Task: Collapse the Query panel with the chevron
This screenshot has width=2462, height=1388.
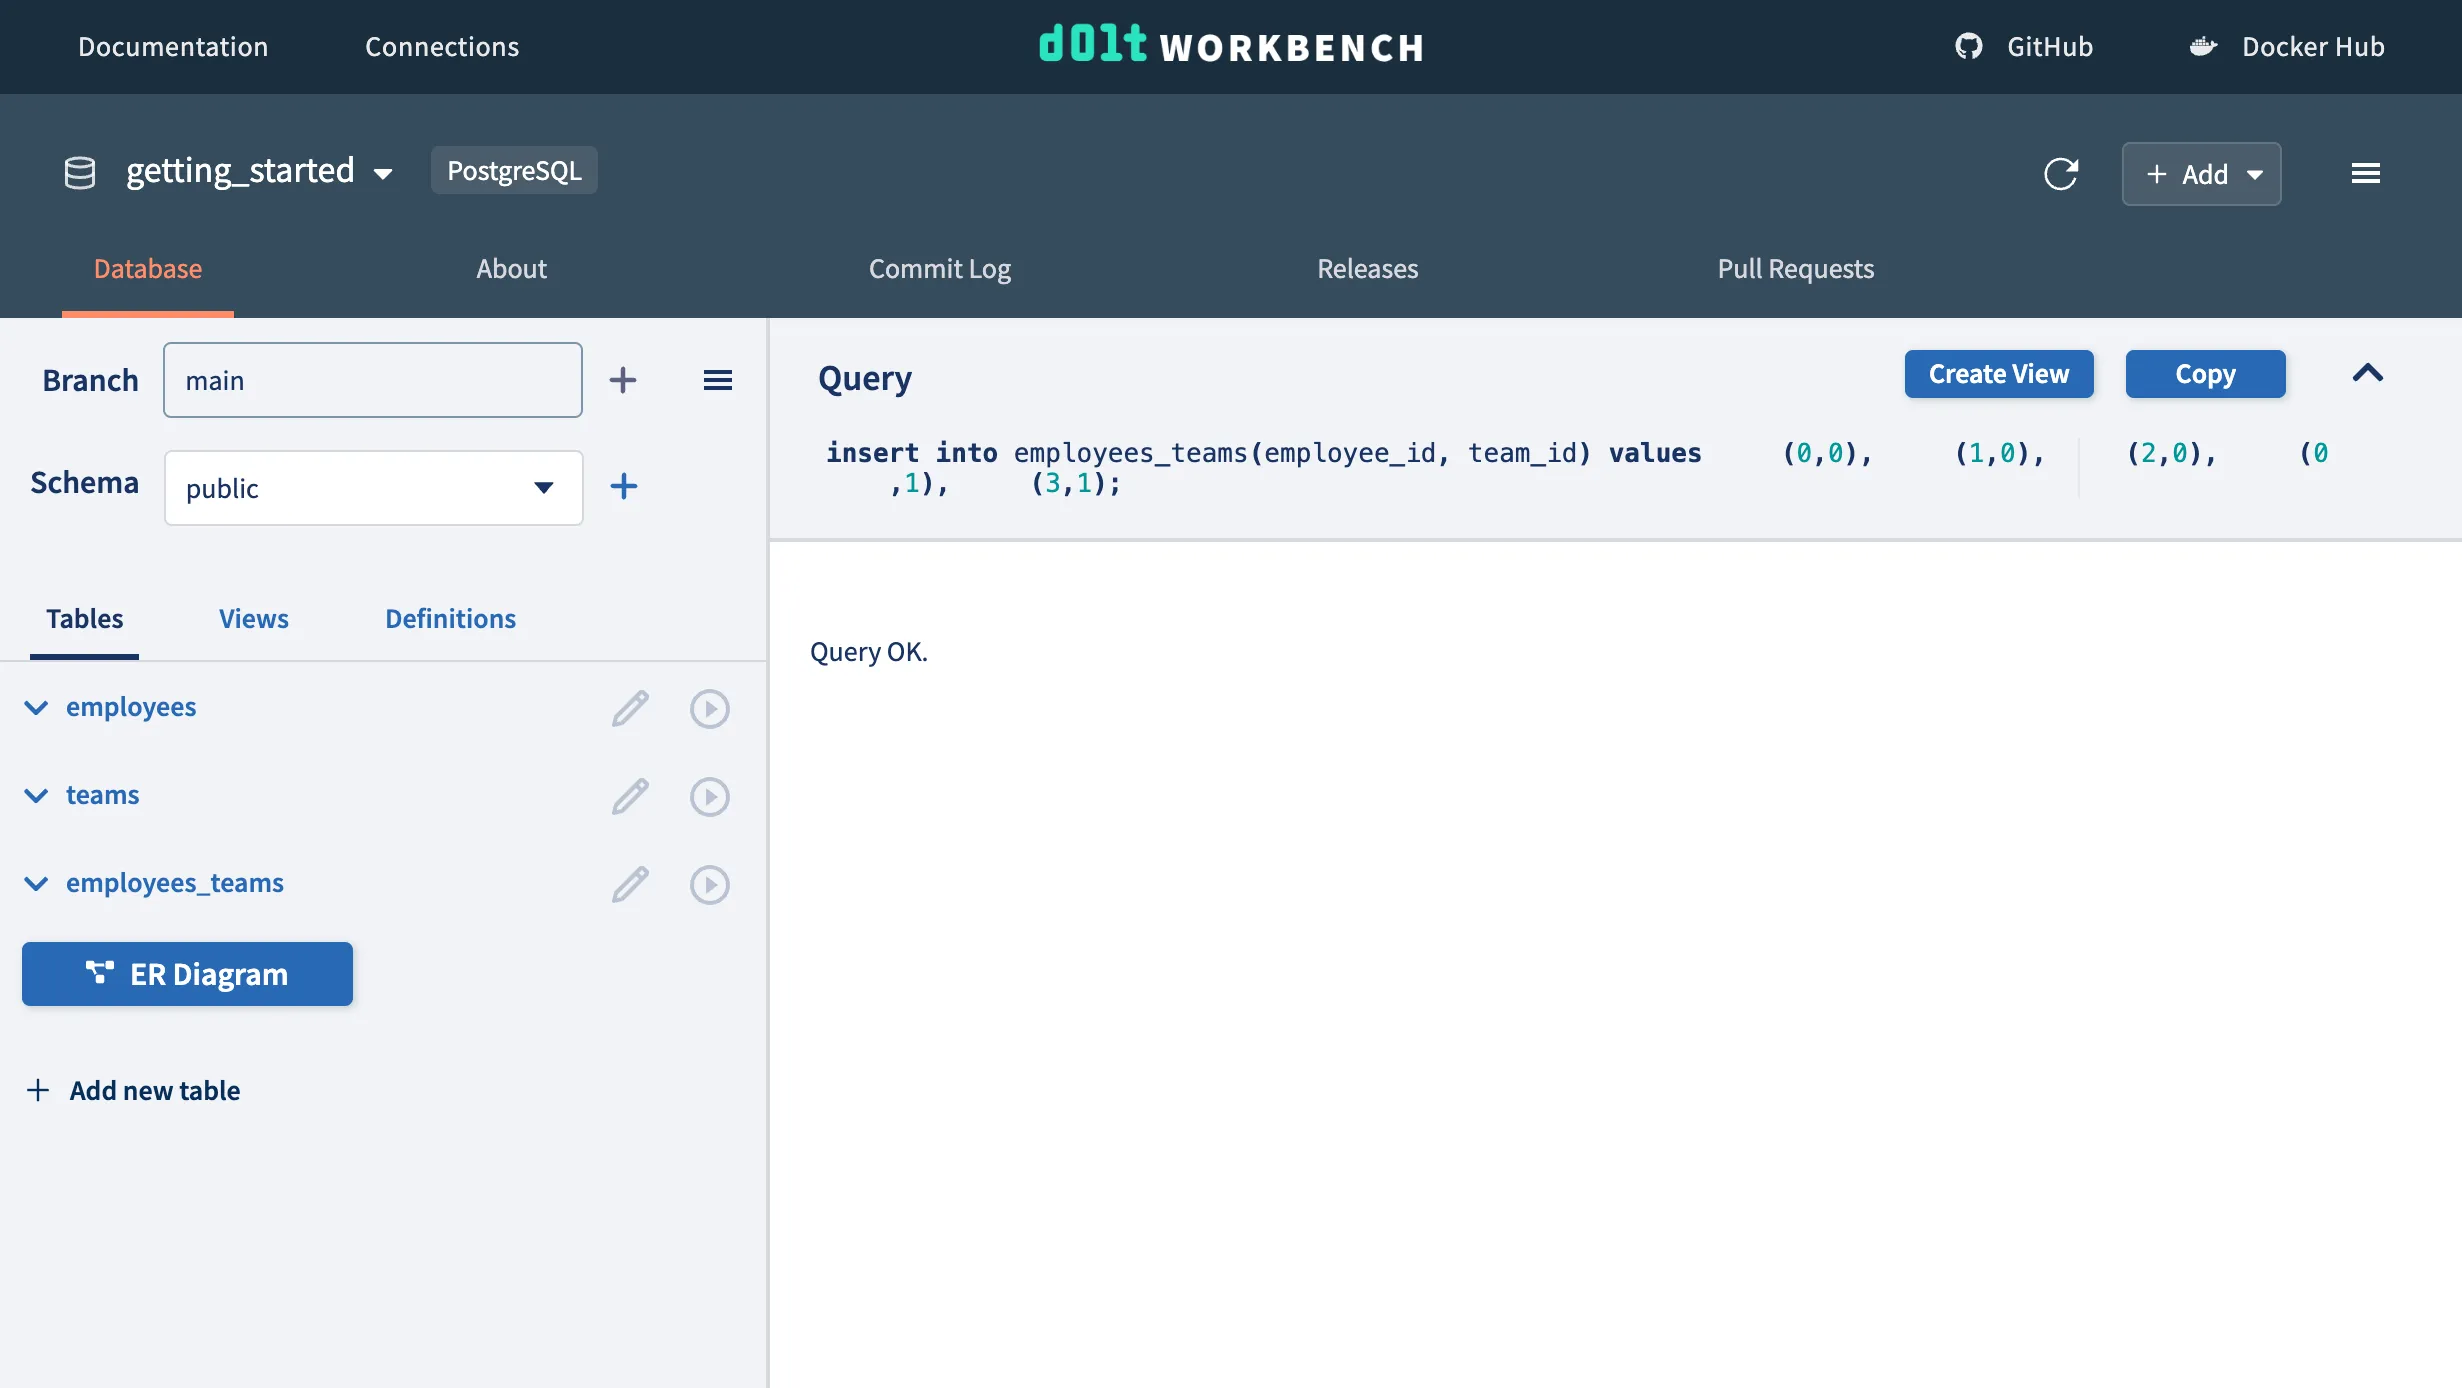Action: pos(2369,374)
